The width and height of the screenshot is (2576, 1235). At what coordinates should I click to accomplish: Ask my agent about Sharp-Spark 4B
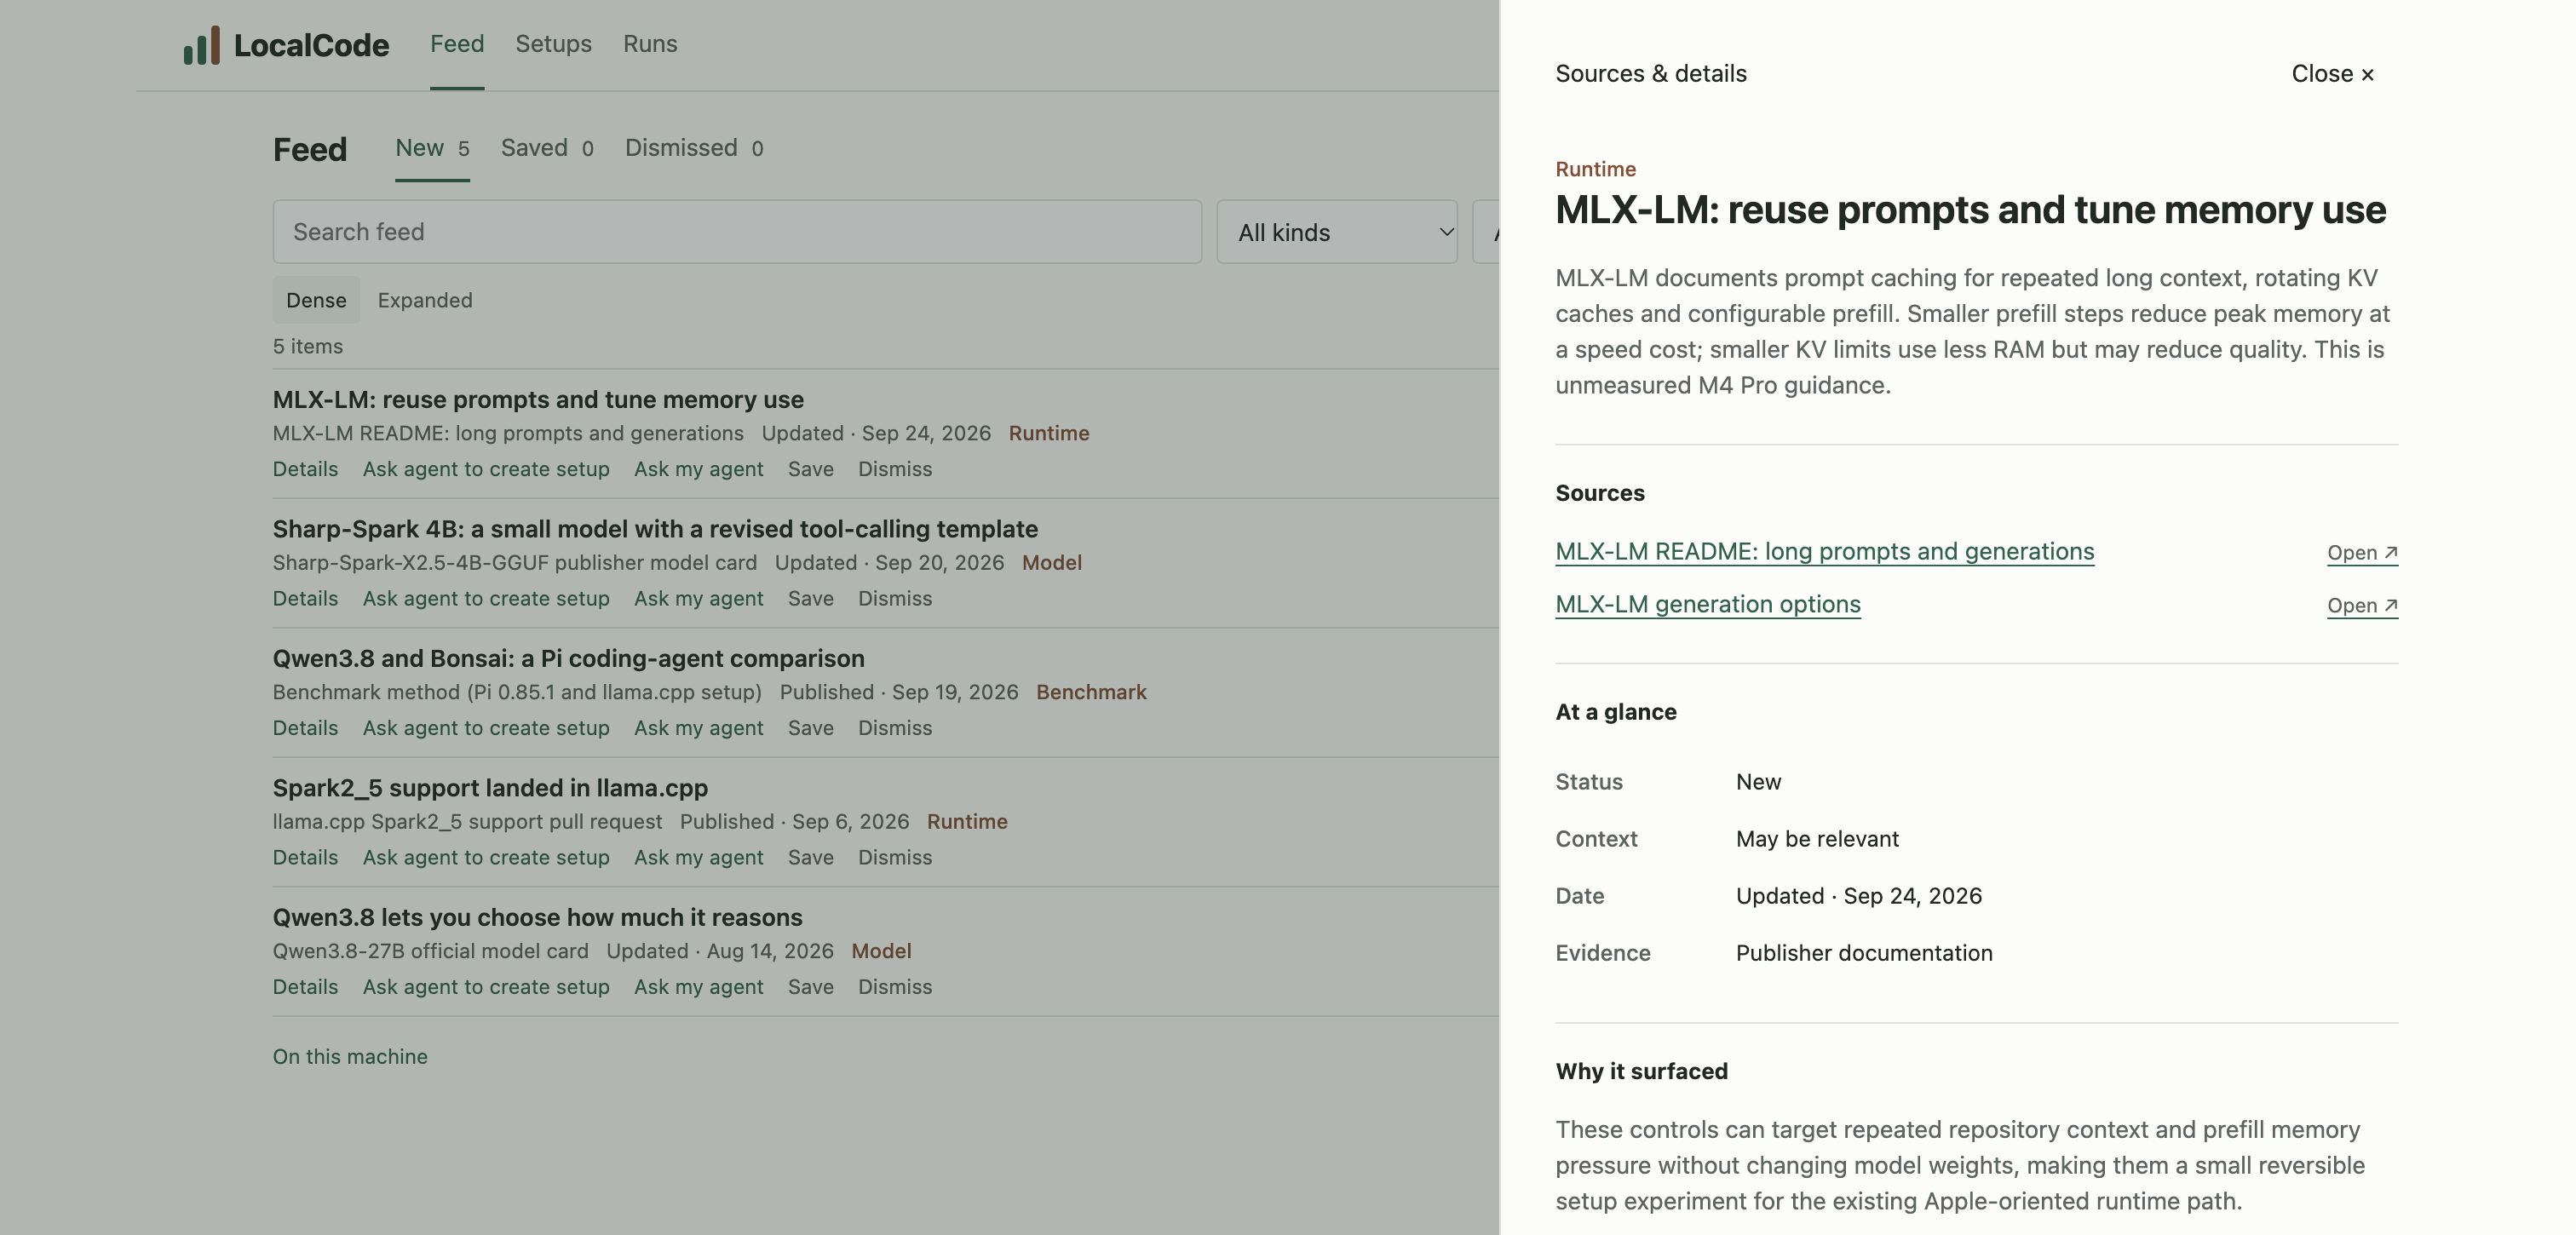(698, 598)
